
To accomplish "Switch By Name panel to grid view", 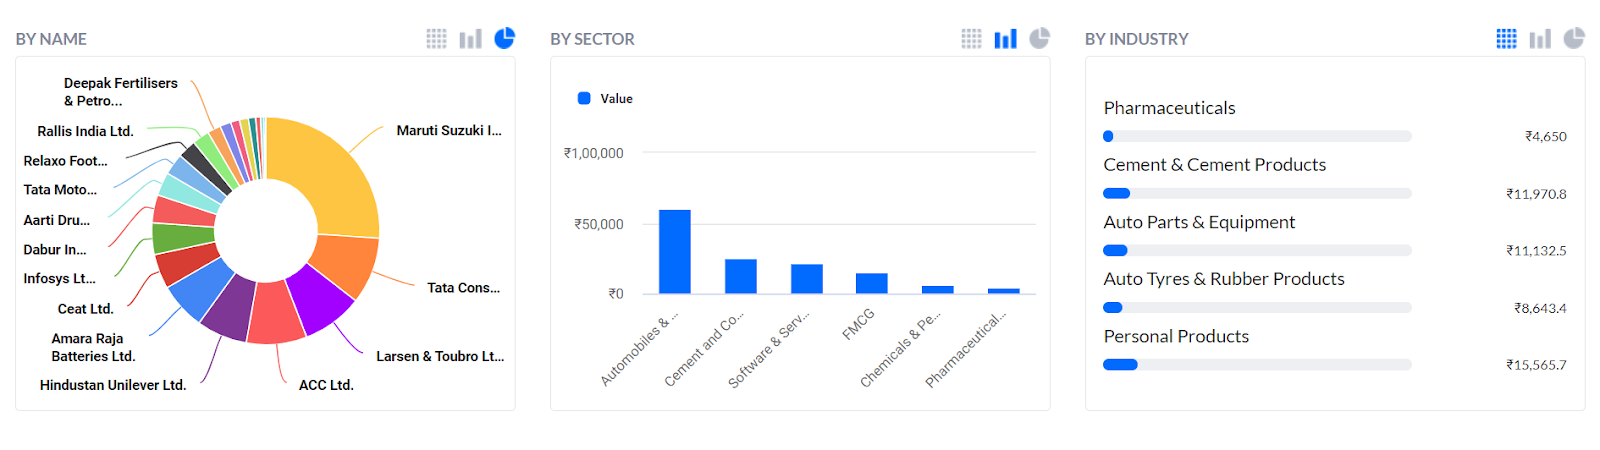I will point(436,39).
